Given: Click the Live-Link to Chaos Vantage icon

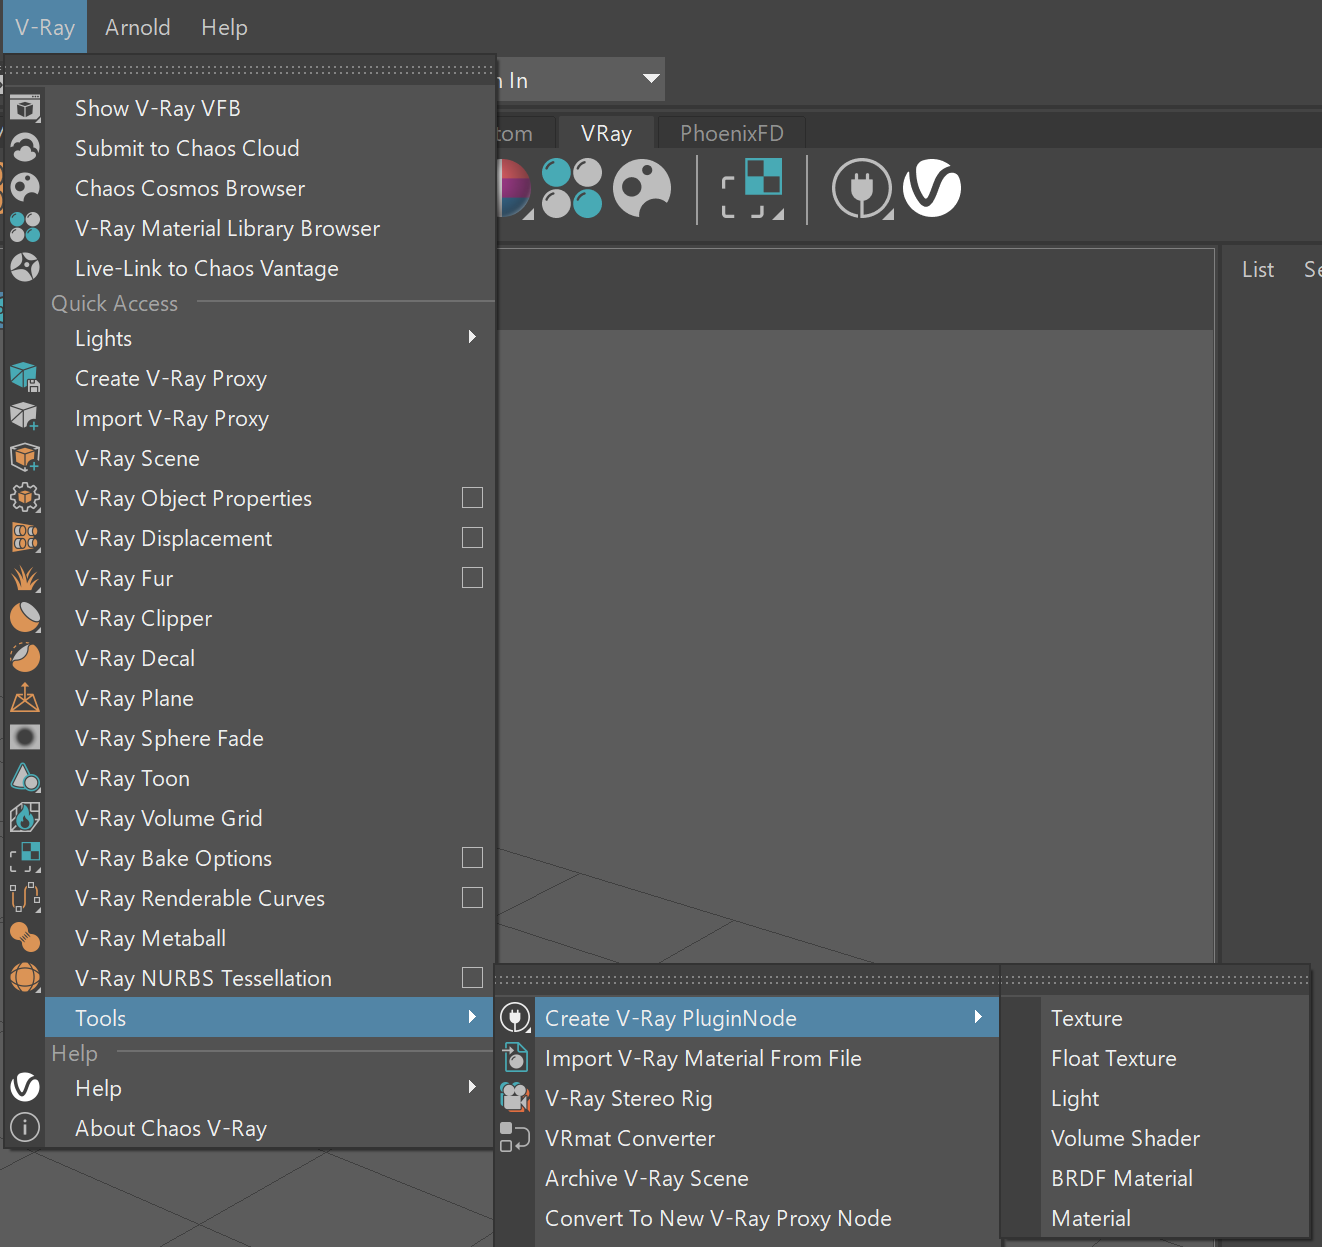Looking at the screenshot, I should point(25,268).
